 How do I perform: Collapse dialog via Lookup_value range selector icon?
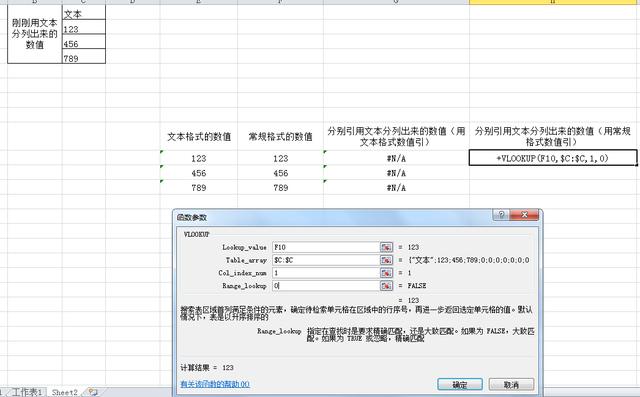[x=386, y=247]
